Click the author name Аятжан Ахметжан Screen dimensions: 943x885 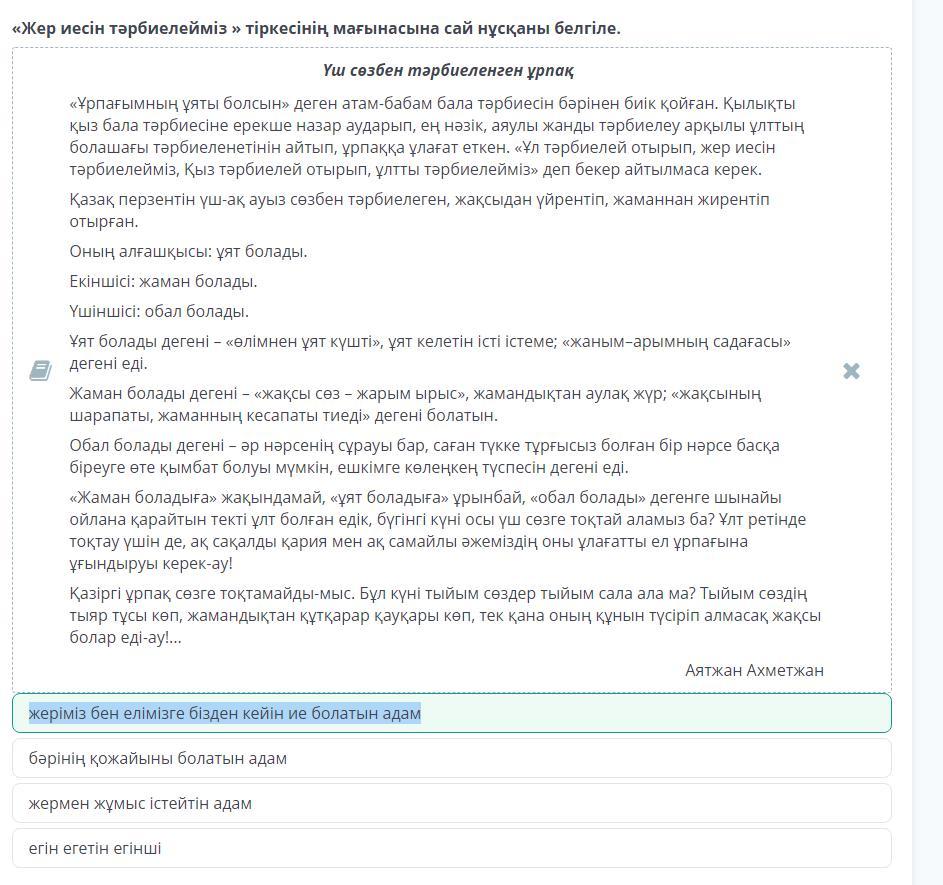point(754,670)
